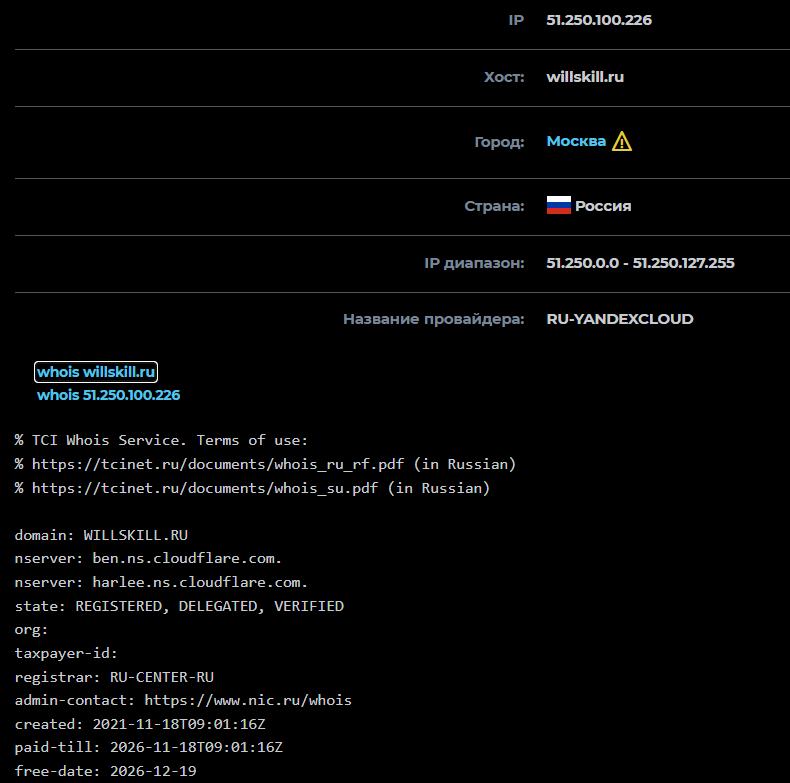The image size is (790, 783).
Task: Click the nserver harlee.ns.cloudflare.com line
Action: click(x=161, y=582)
